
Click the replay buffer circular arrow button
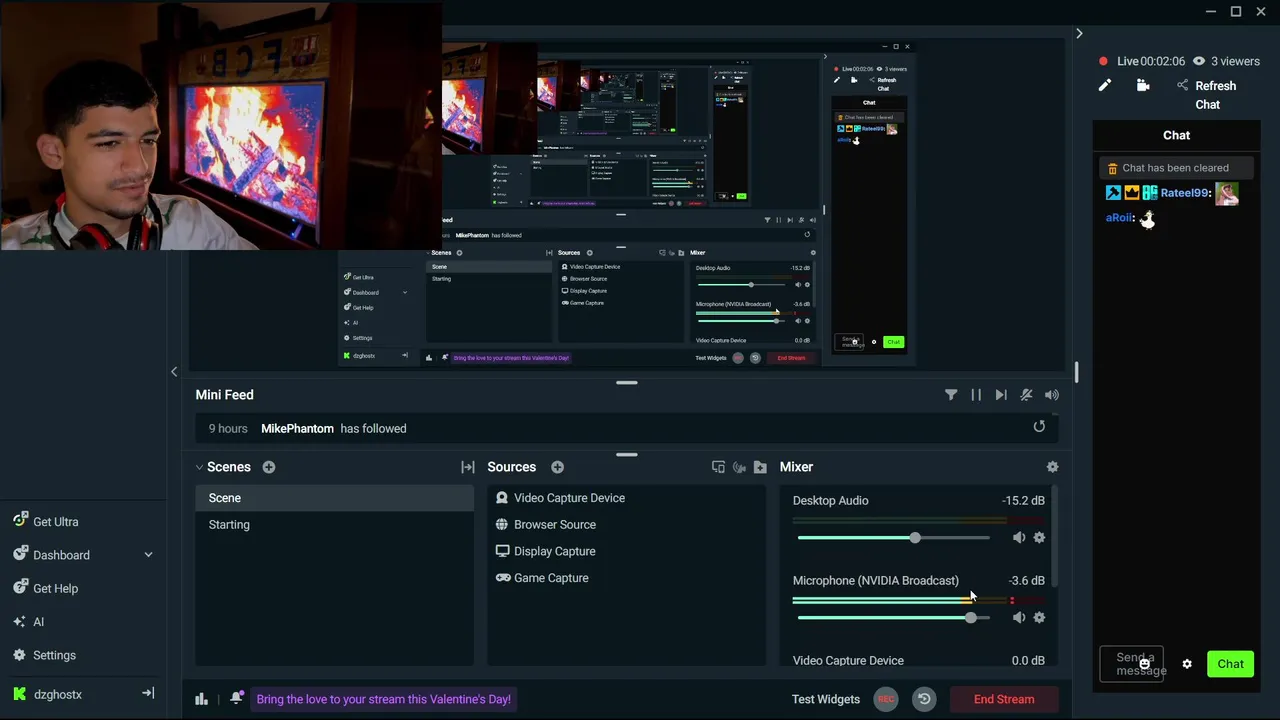(924, 699)
